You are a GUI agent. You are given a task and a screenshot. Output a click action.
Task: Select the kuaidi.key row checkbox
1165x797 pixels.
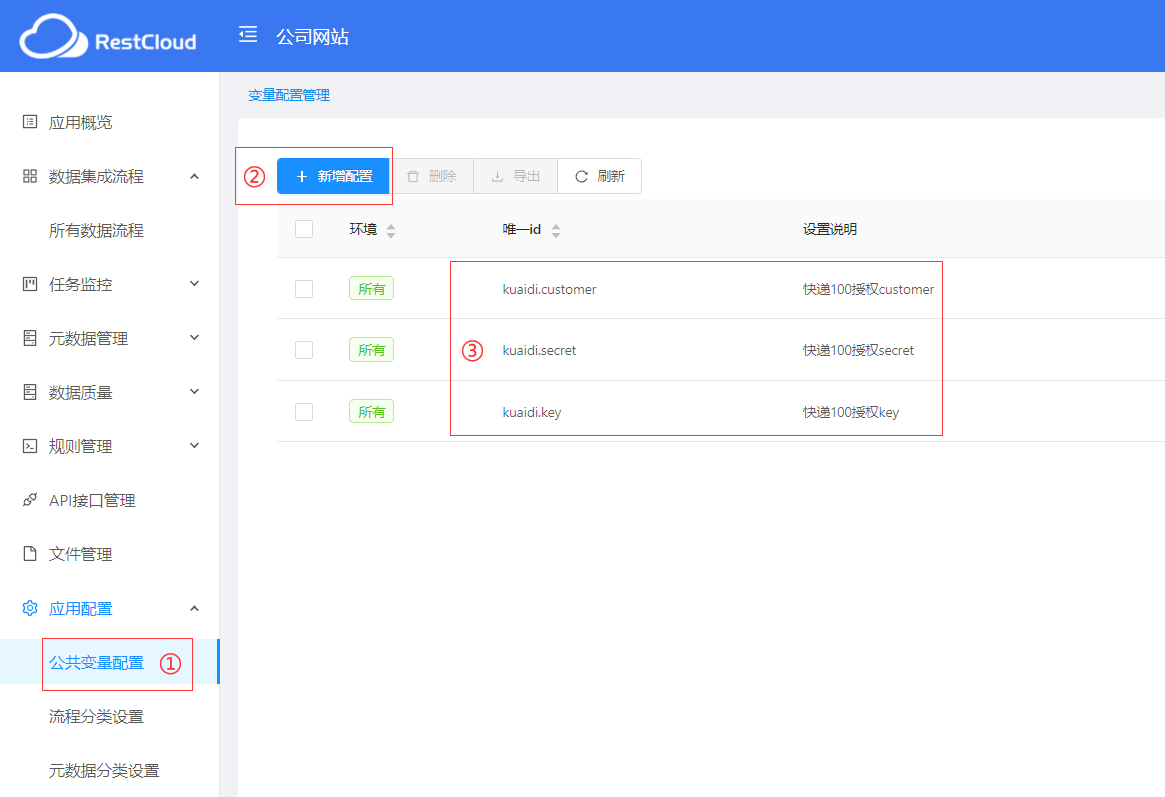coord(304,412)
